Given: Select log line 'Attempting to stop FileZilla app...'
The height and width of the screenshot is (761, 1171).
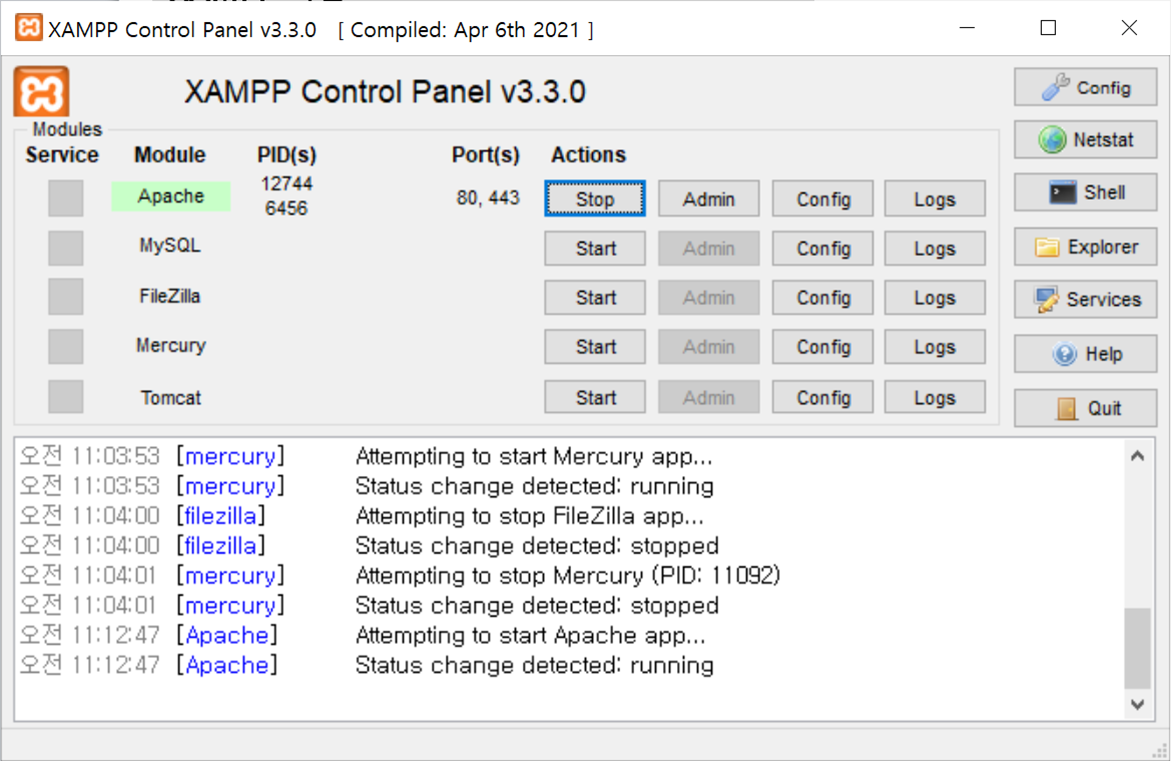Looking at the screenshot, I should 529,516.
